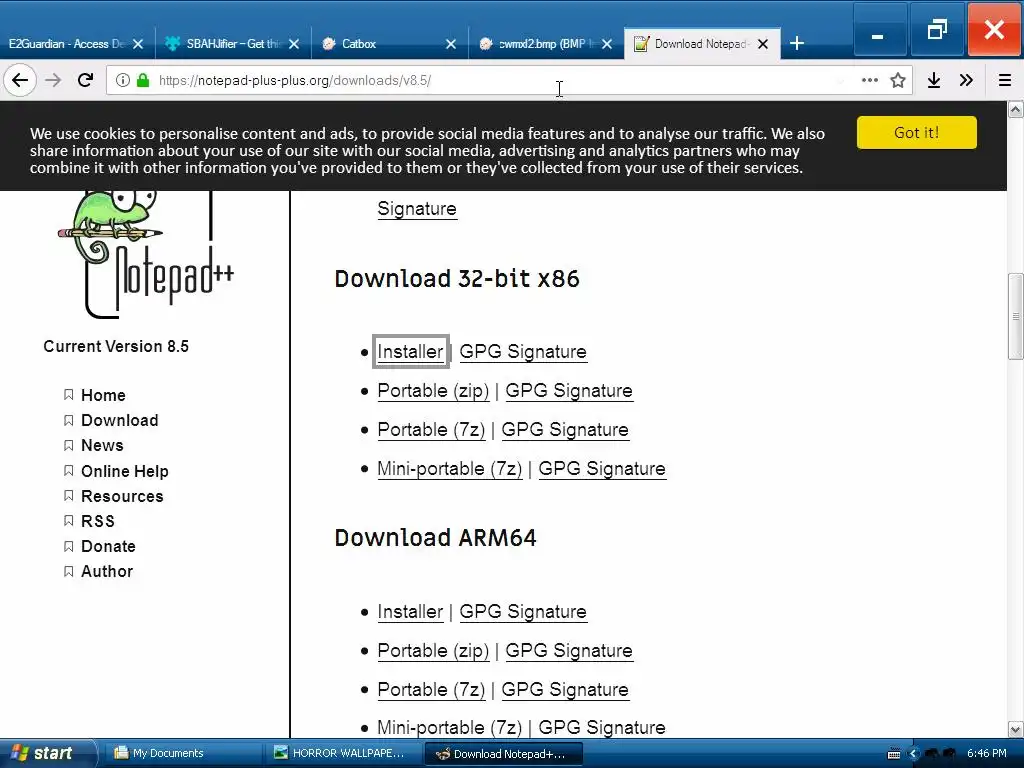Close the SBAHJifier tab

tap(294, 44)
